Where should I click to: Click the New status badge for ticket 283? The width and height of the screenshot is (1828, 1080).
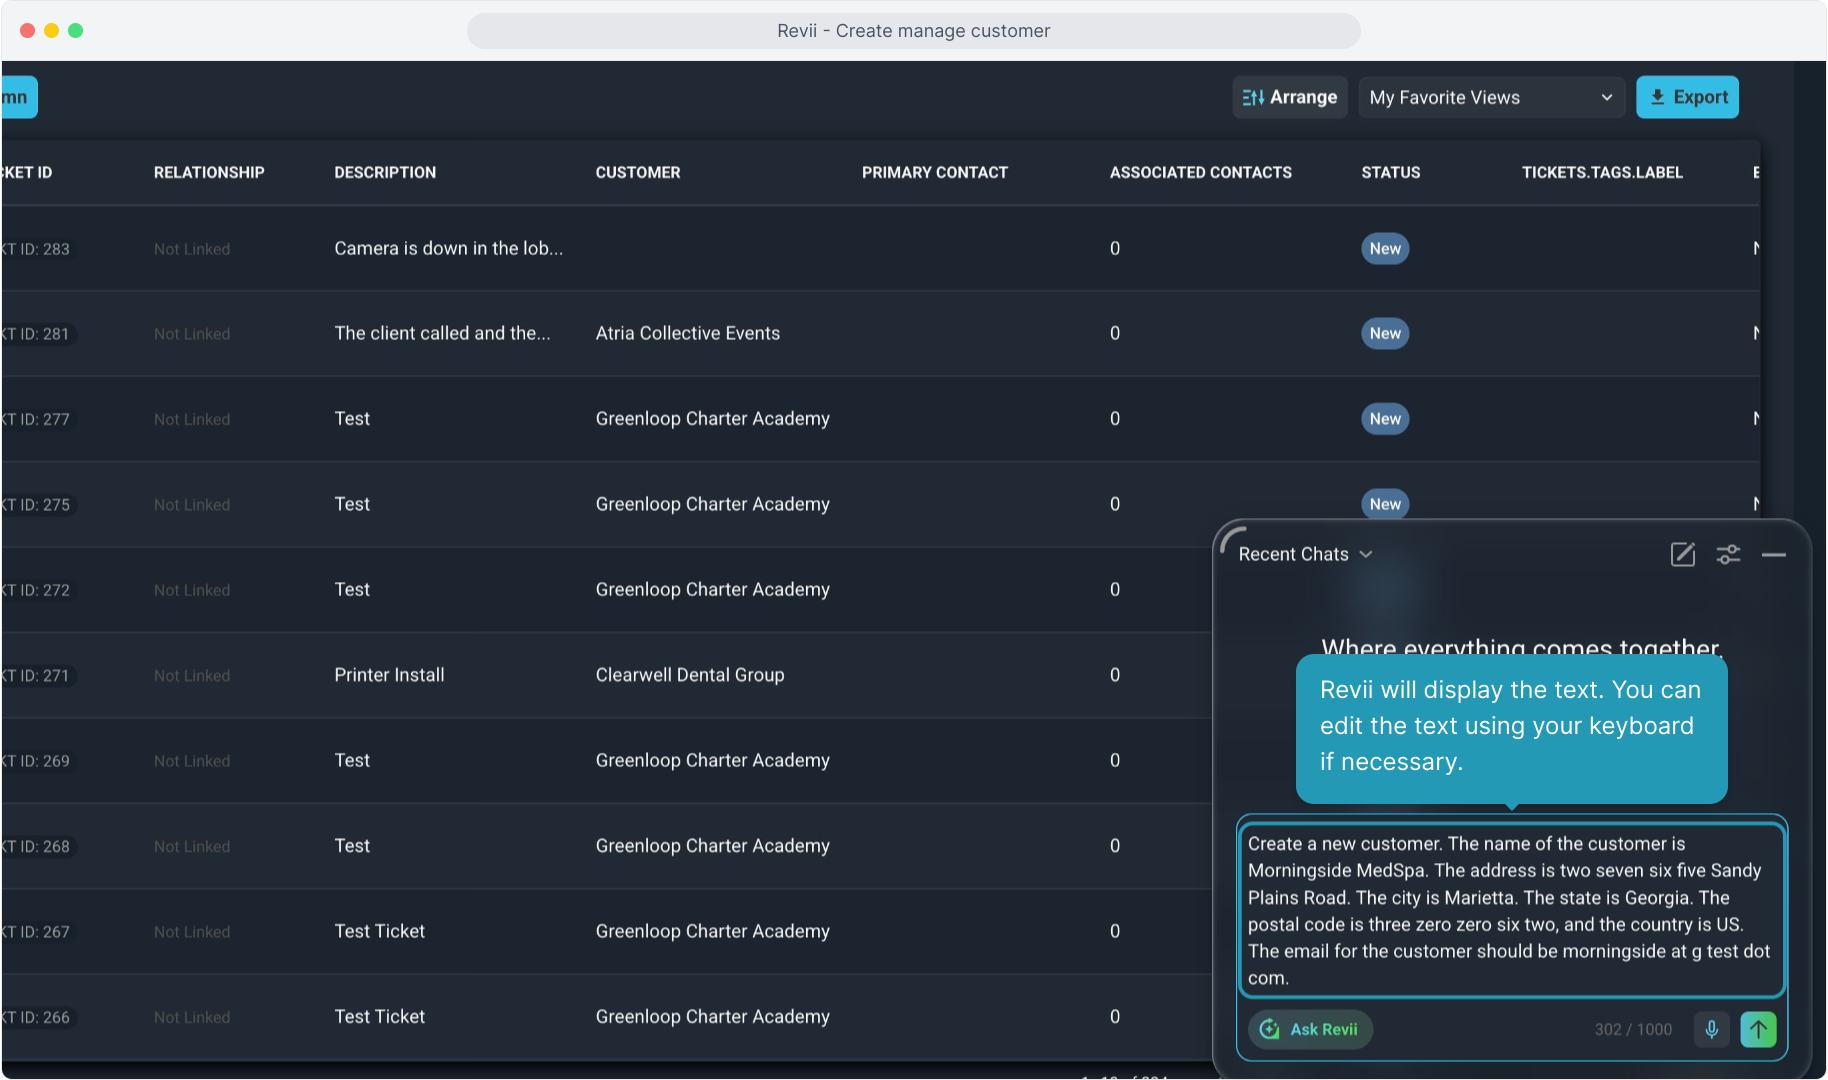[1384, 249]
